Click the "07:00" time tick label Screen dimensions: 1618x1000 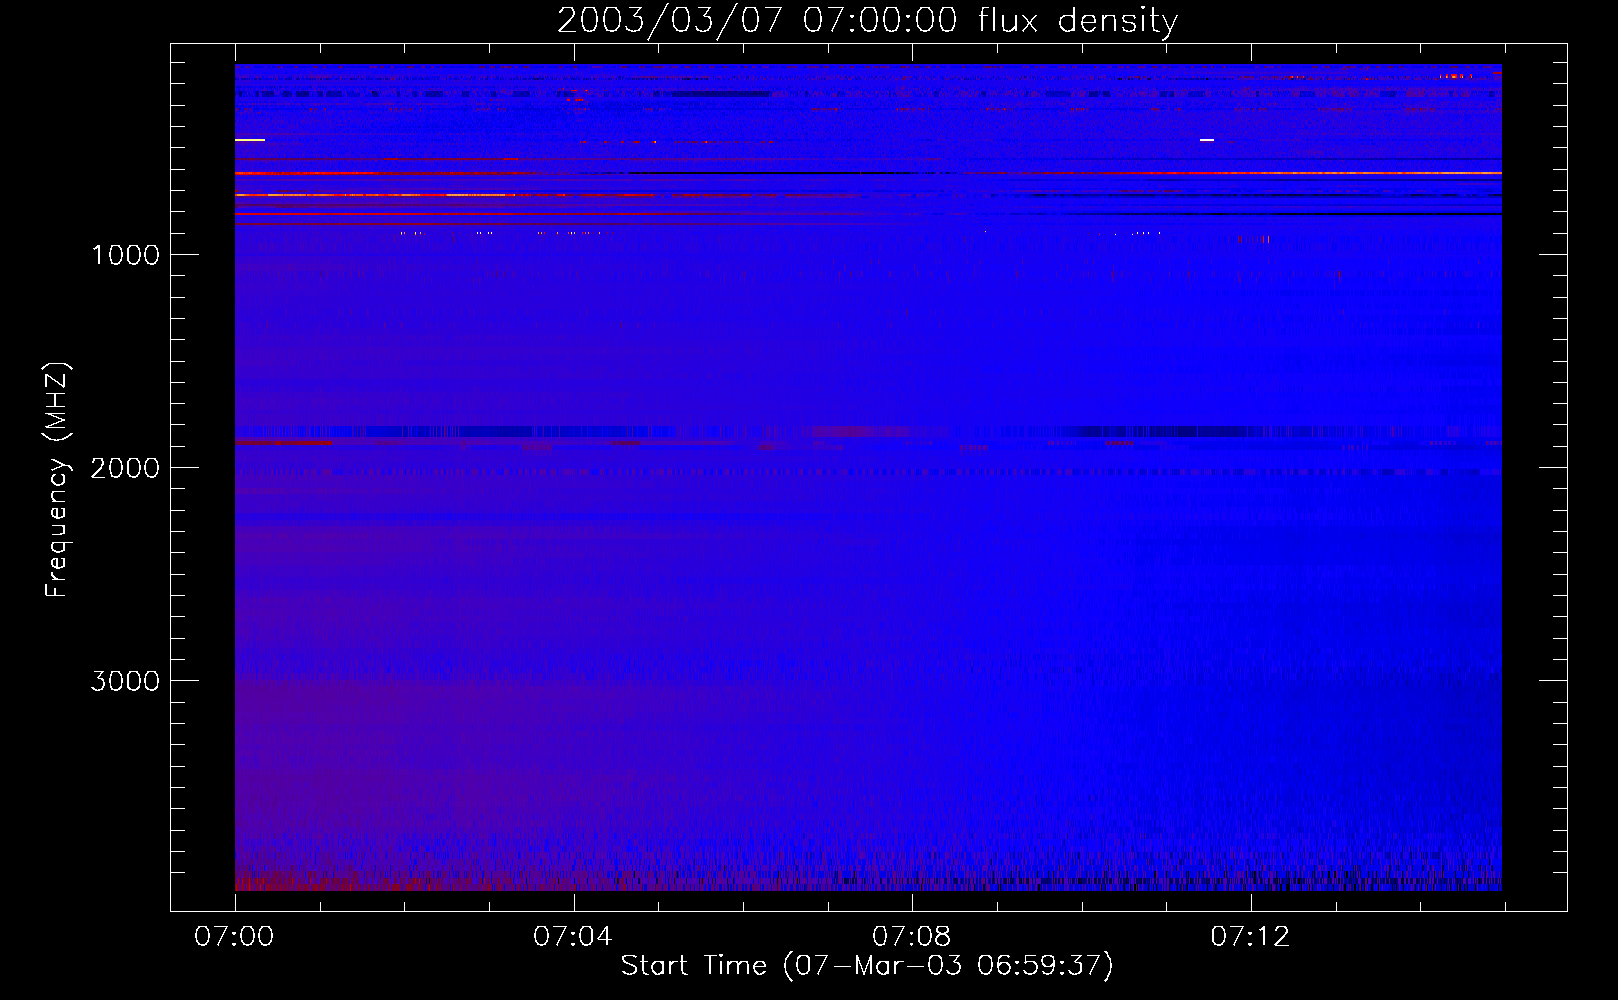click(234, 936)
